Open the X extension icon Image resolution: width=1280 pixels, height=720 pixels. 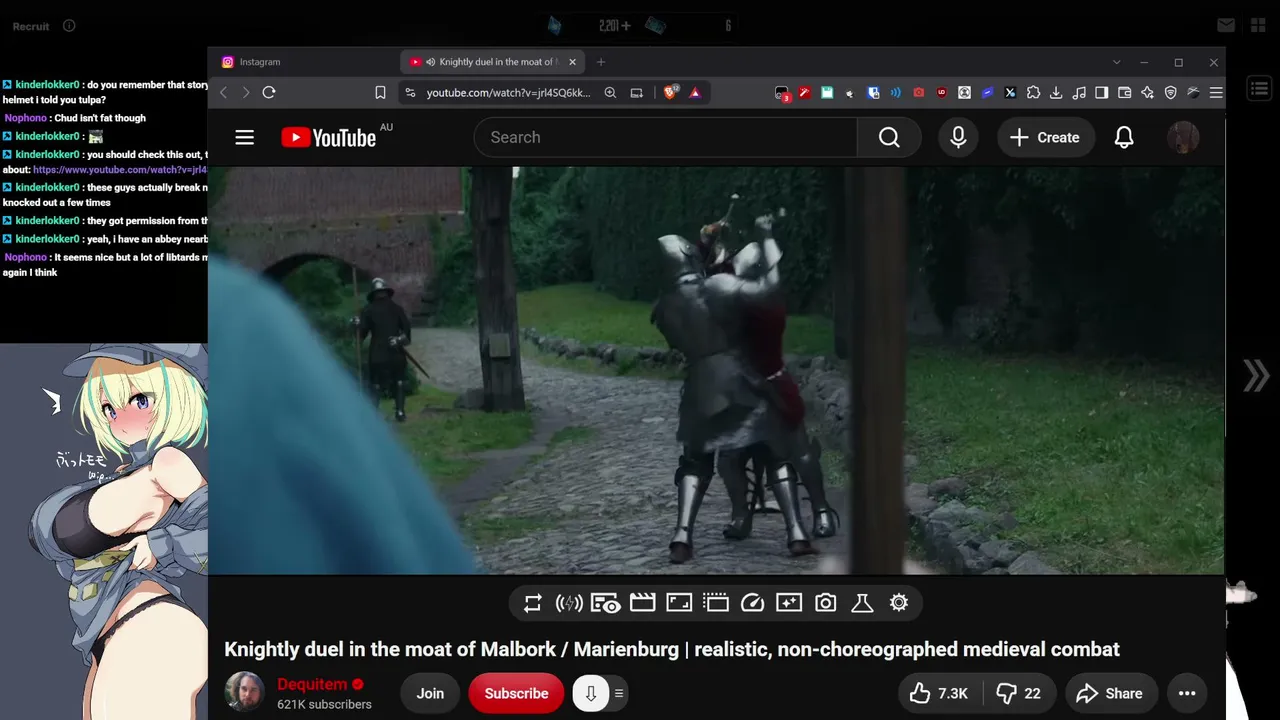[x=1010, y=93]
